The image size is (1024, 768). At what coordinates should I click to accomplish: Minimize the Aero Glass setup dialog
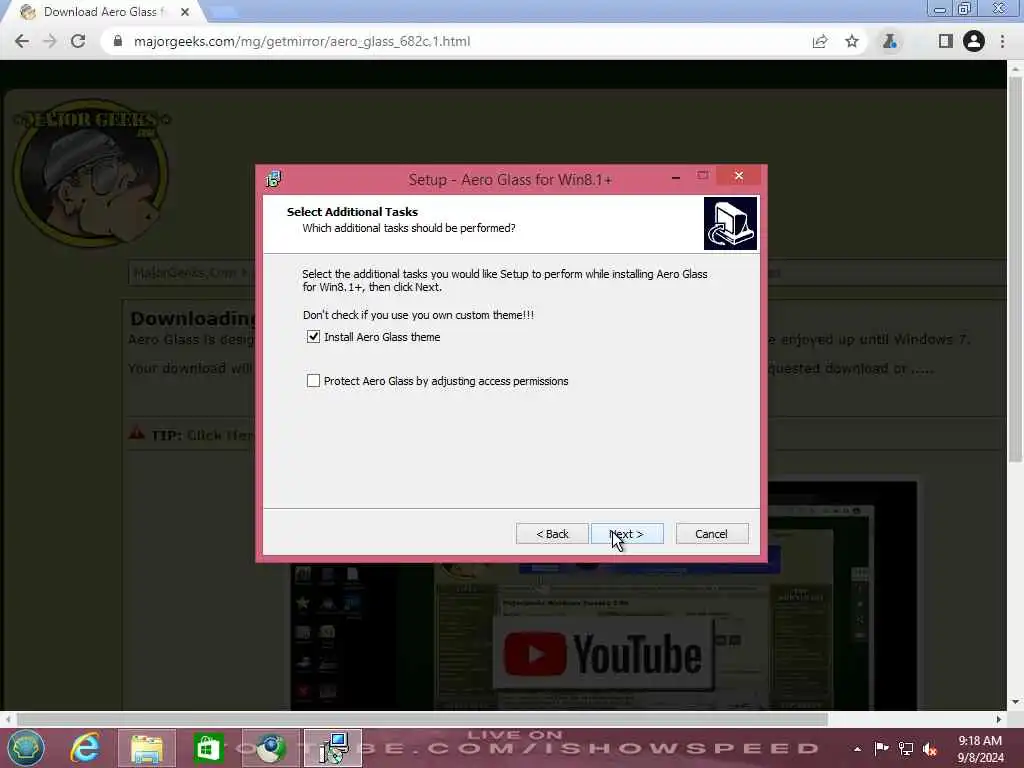point(676,176)
